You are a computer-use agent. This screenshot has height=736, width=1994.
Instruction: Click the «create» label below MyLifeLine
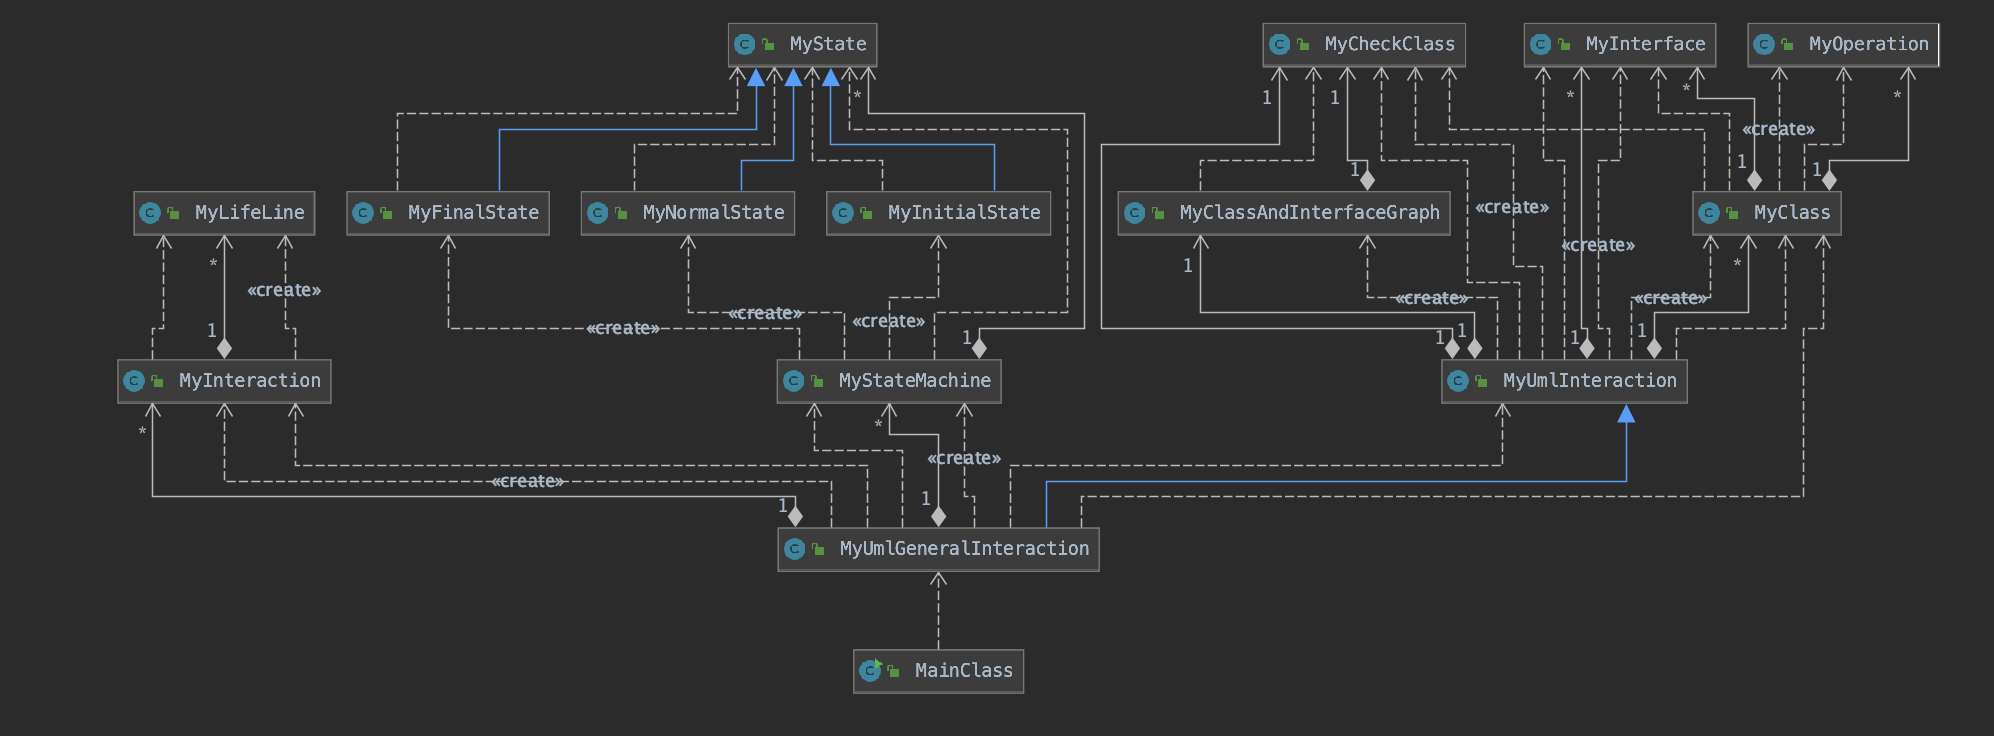284,290
